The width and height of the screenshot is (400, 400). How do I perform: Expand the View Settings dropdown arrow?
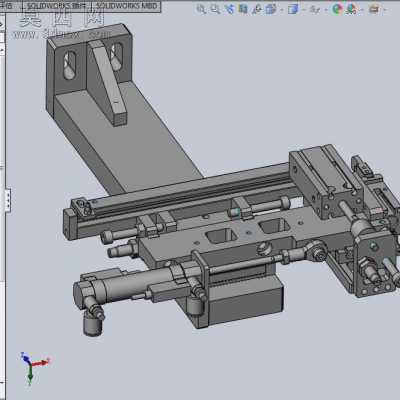pos(384,10)
